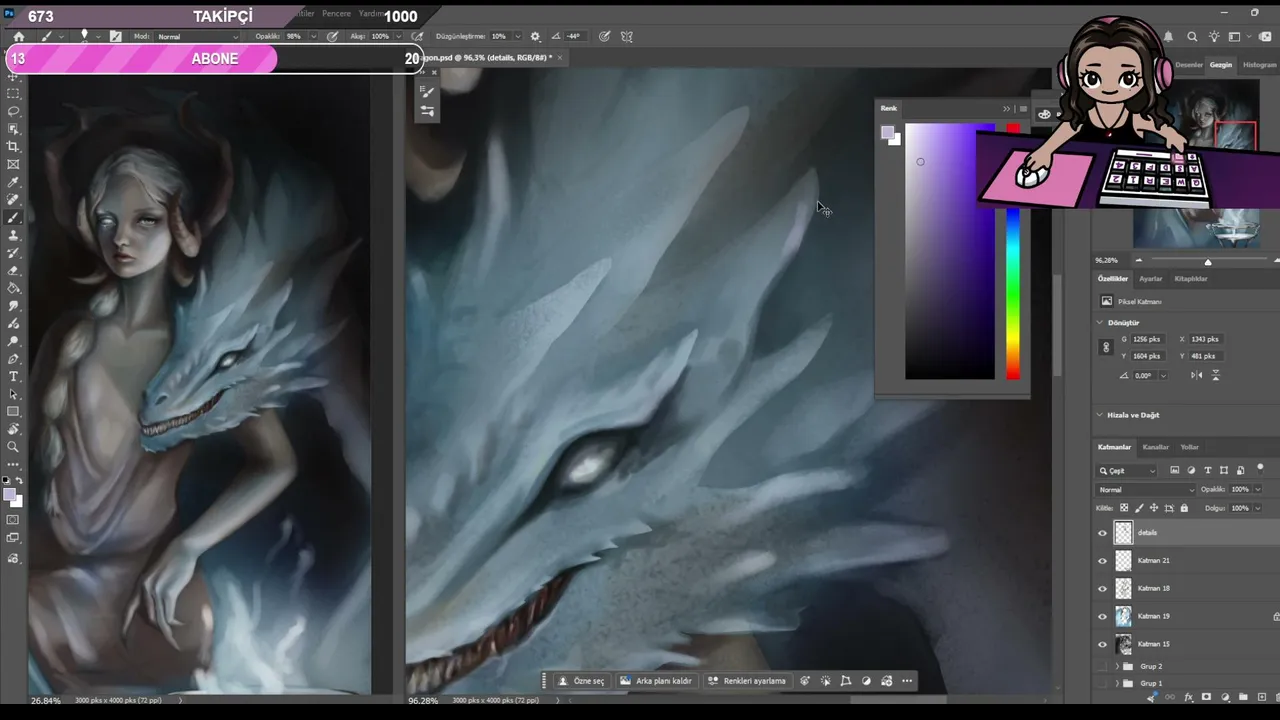
Task: Switch to the Kanallar tab
Action: point(1156,447)
